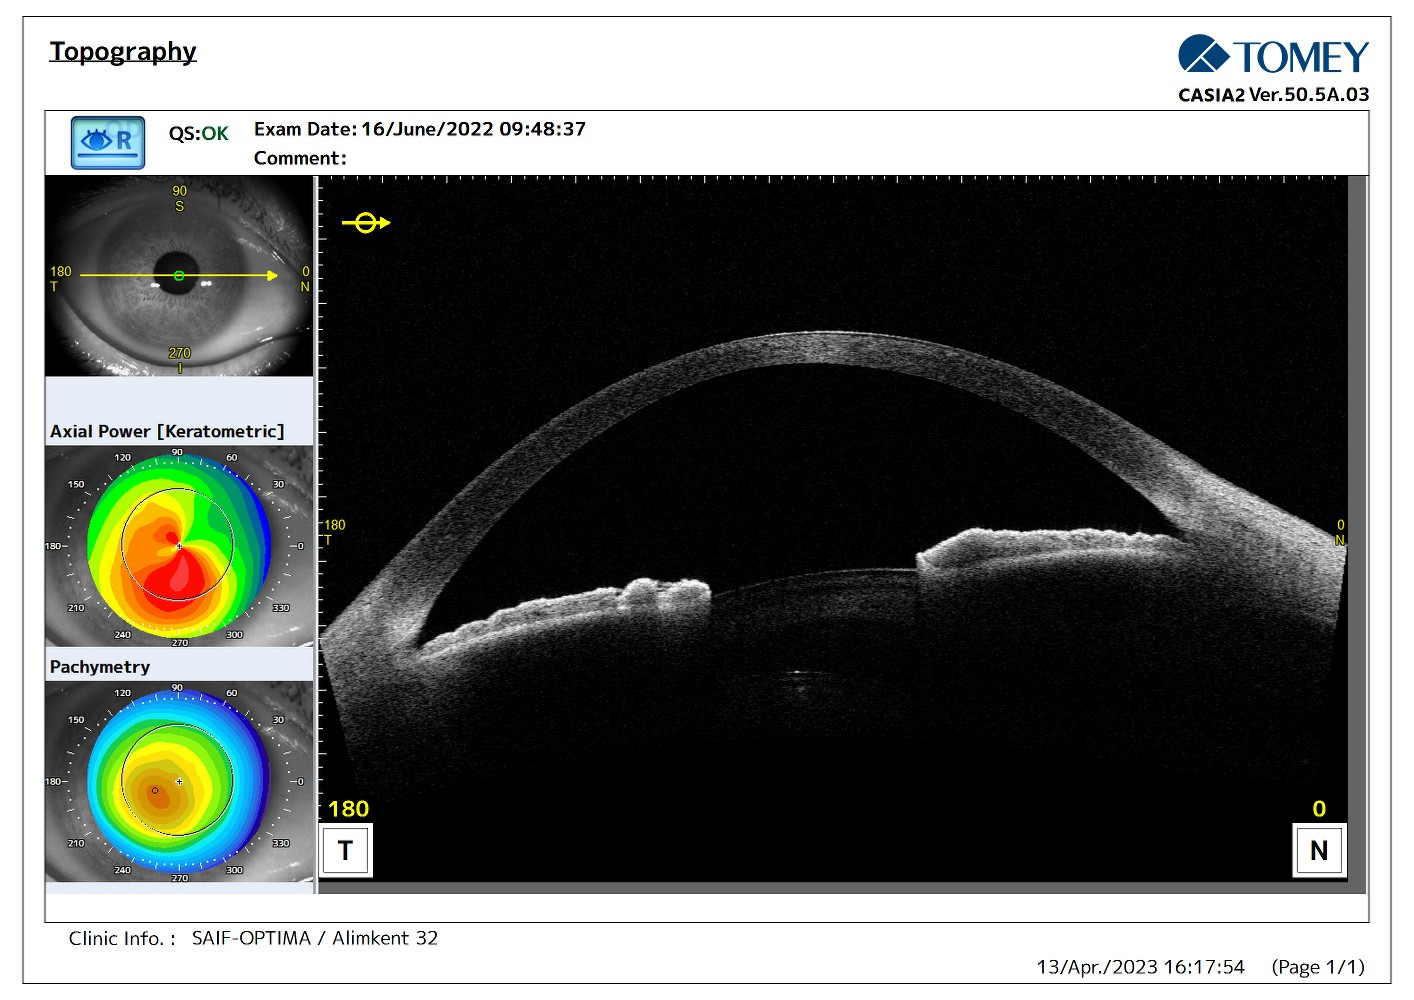Viewport: 1414px width, 1000px height.
Task: Click the Pachymetry section label
Action: (100, 667)
